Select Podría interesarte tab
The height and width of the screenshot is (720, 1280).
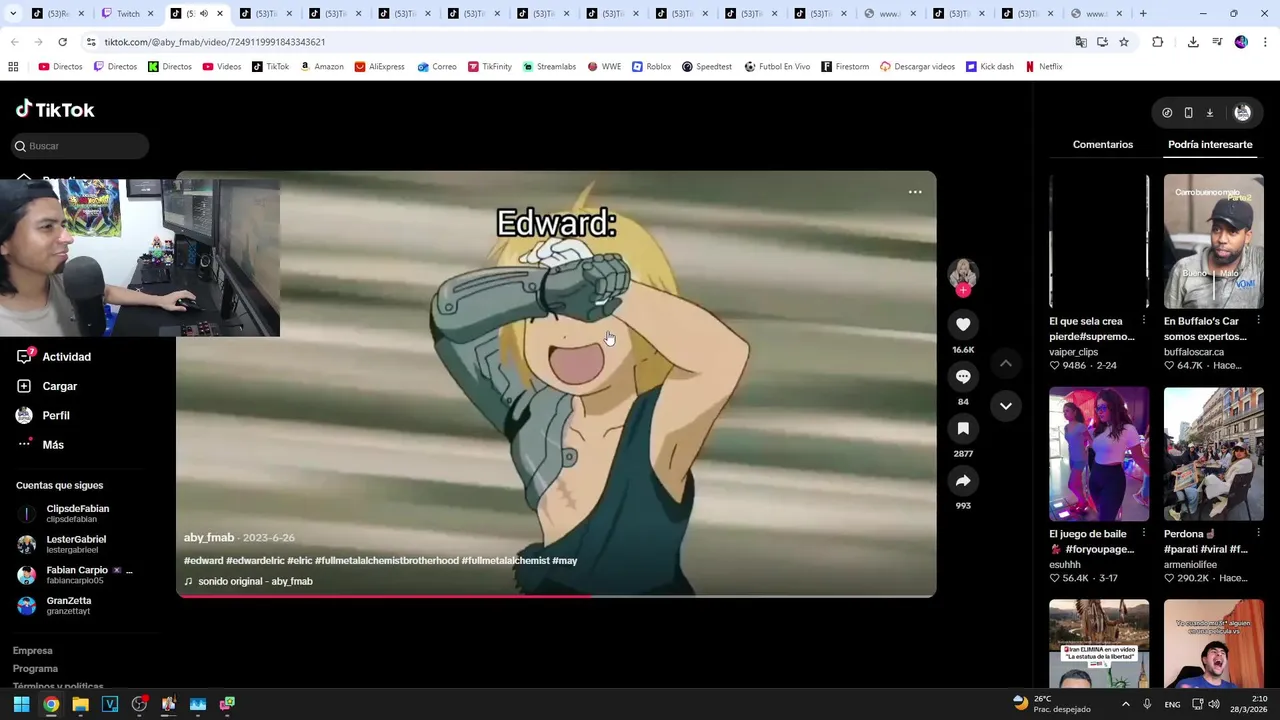[x=1210, y=145]
